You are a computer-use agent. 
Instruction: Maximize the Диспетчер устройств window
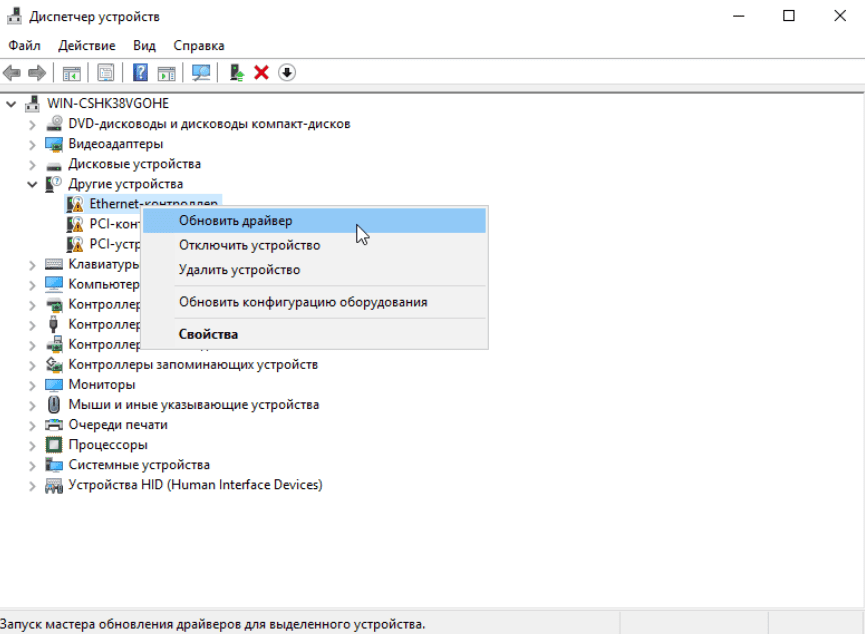[x=789, y=15]
